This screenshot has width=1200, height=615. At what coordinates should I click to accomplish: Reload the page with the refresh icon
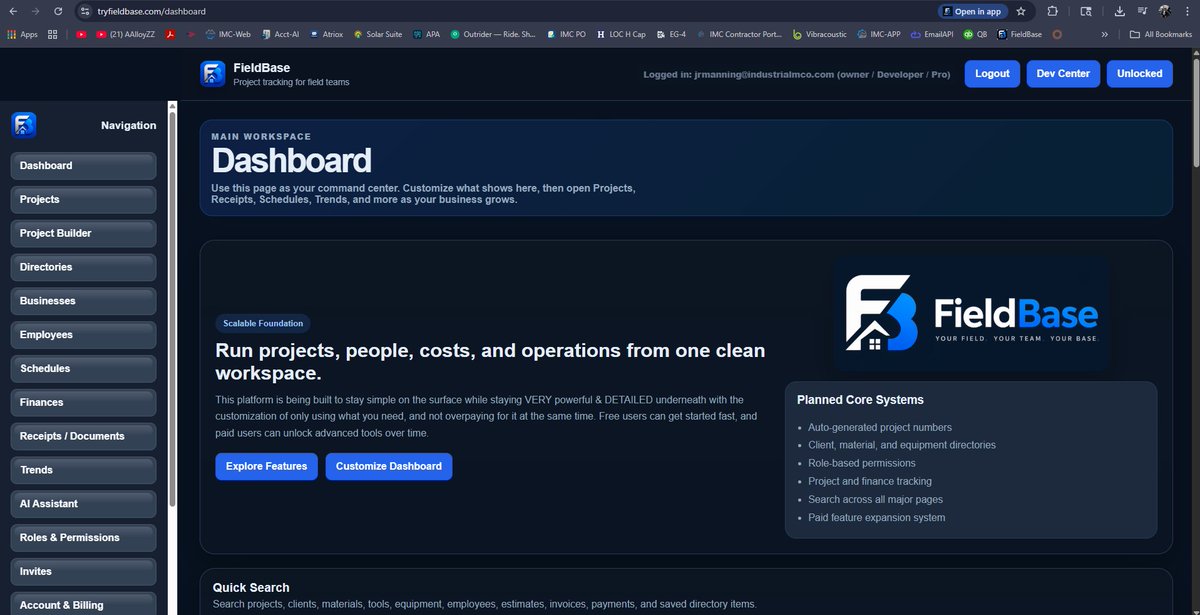(59, 11)
